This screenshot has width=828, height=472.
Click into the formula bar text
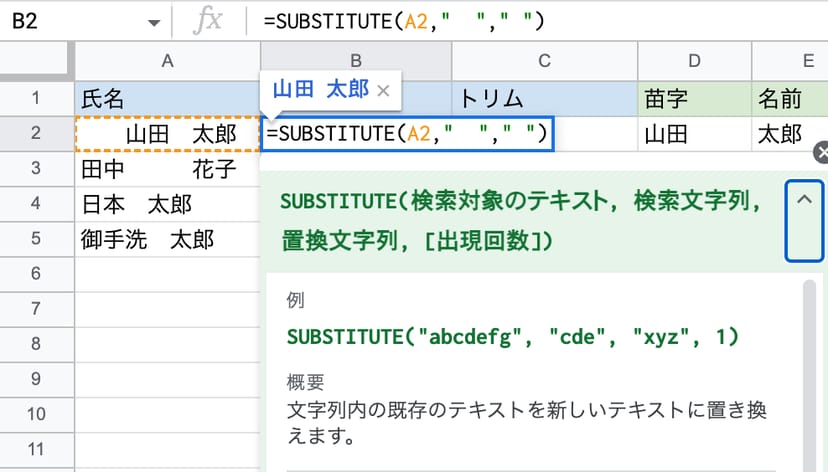click(x=500, y=21)
